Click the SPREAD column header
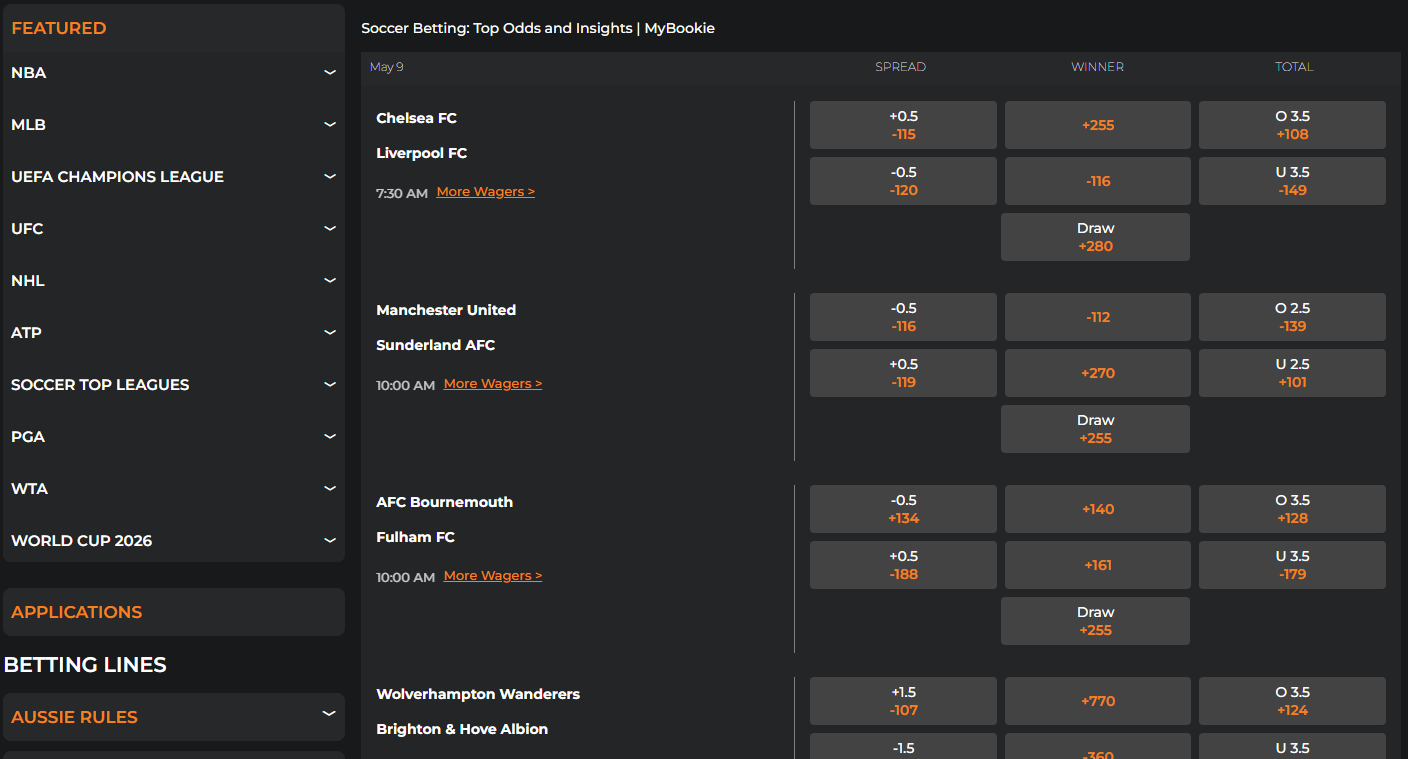This screenshot has height=759, width=1408. point(900,67)
